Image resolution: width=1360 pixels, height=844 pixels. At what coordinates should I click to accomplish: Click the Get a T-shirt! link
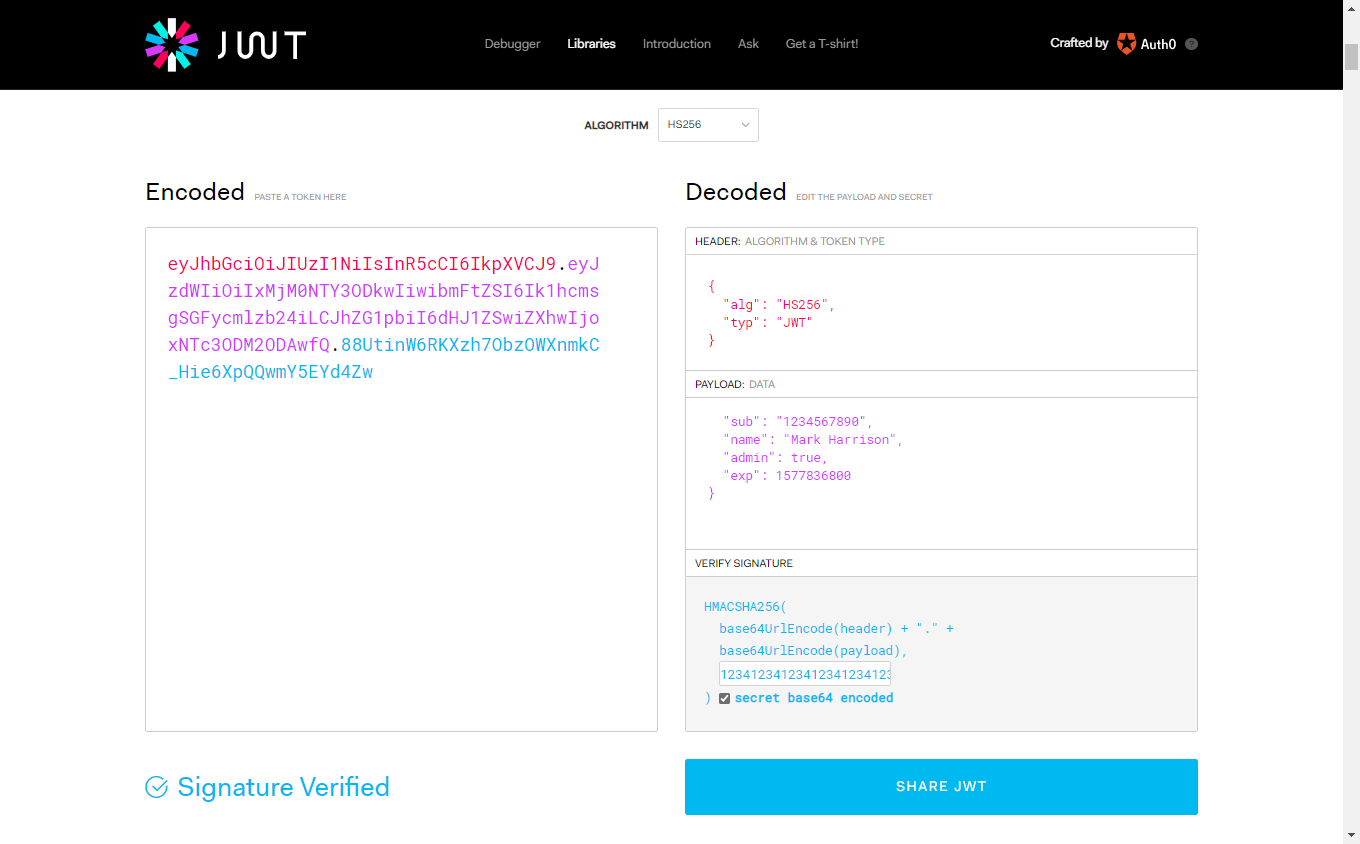click(821, 44)
